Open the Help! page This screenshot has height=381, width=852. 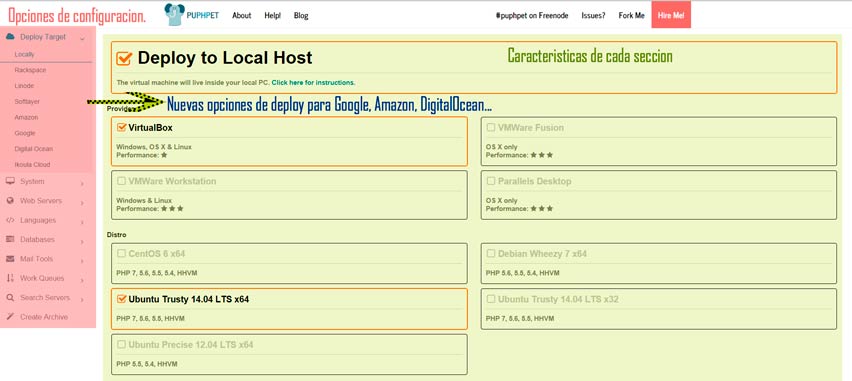pyautogui.click(x=272, y=15)
